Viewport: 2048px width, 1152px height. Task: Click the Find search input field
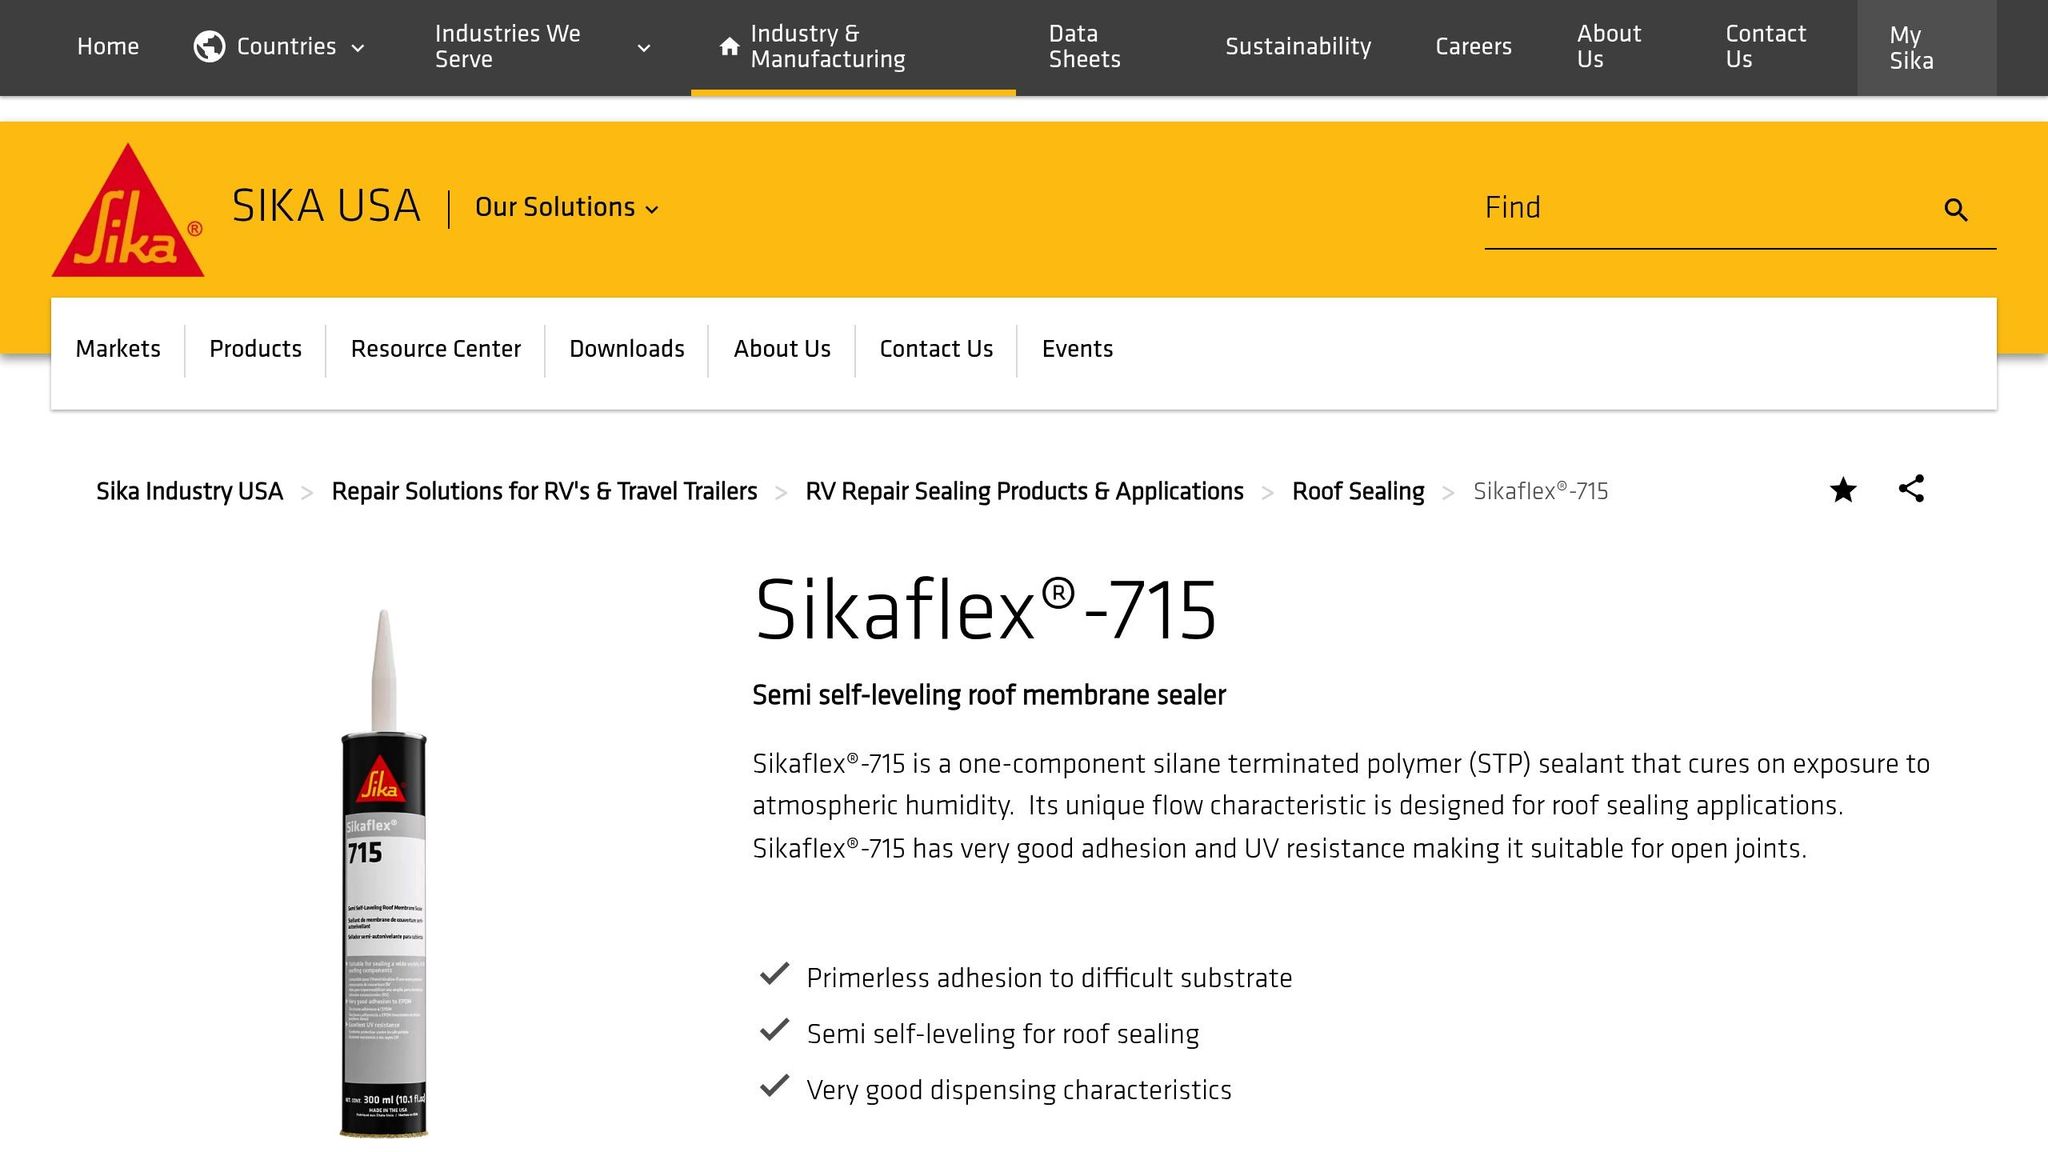[x=1700, y=210]
